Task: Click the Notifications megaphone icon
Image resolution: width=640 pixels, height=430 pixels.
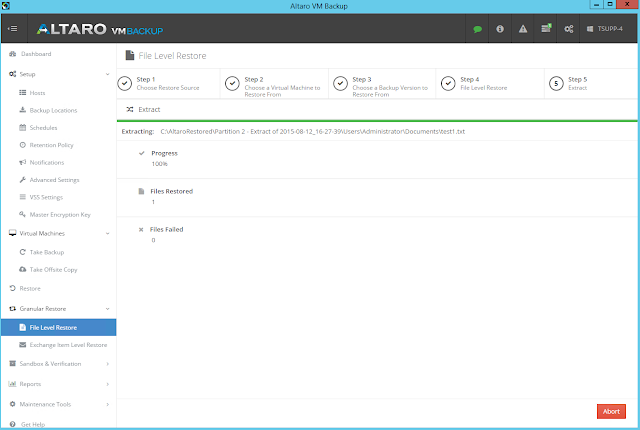Action: (23, 162)
